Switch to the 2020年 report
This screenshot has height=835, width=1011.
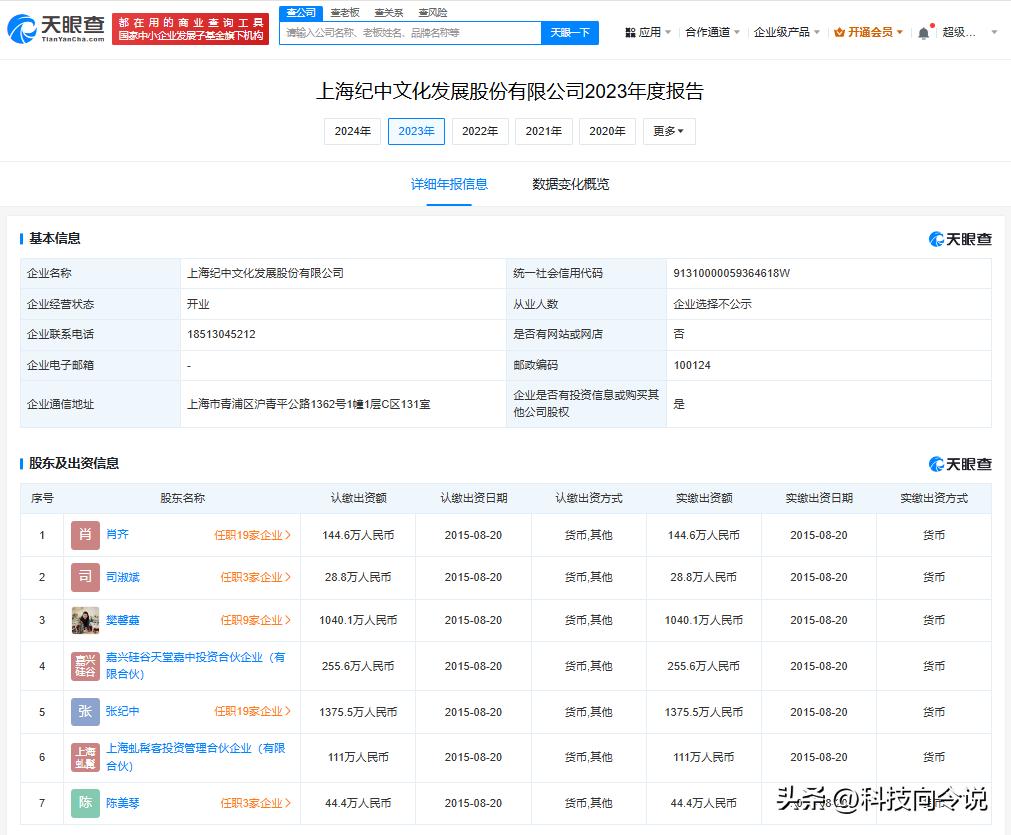[607, 132]
